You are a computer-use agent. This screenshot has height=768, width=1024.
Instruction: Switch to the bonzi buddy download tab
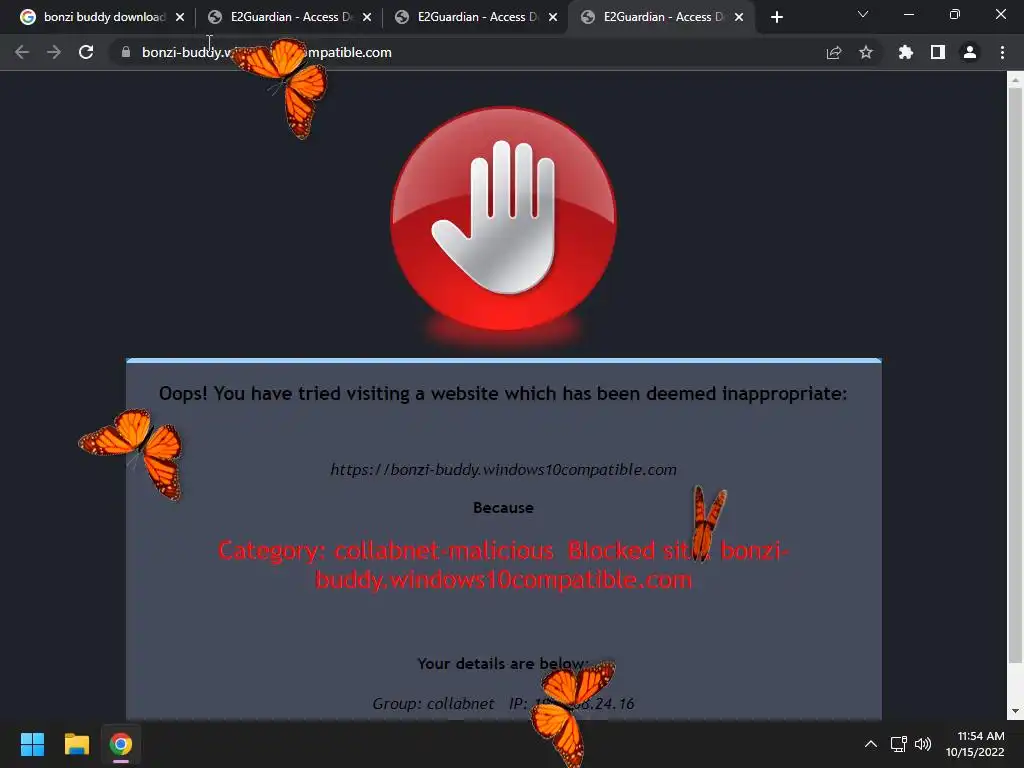[102, 17]
